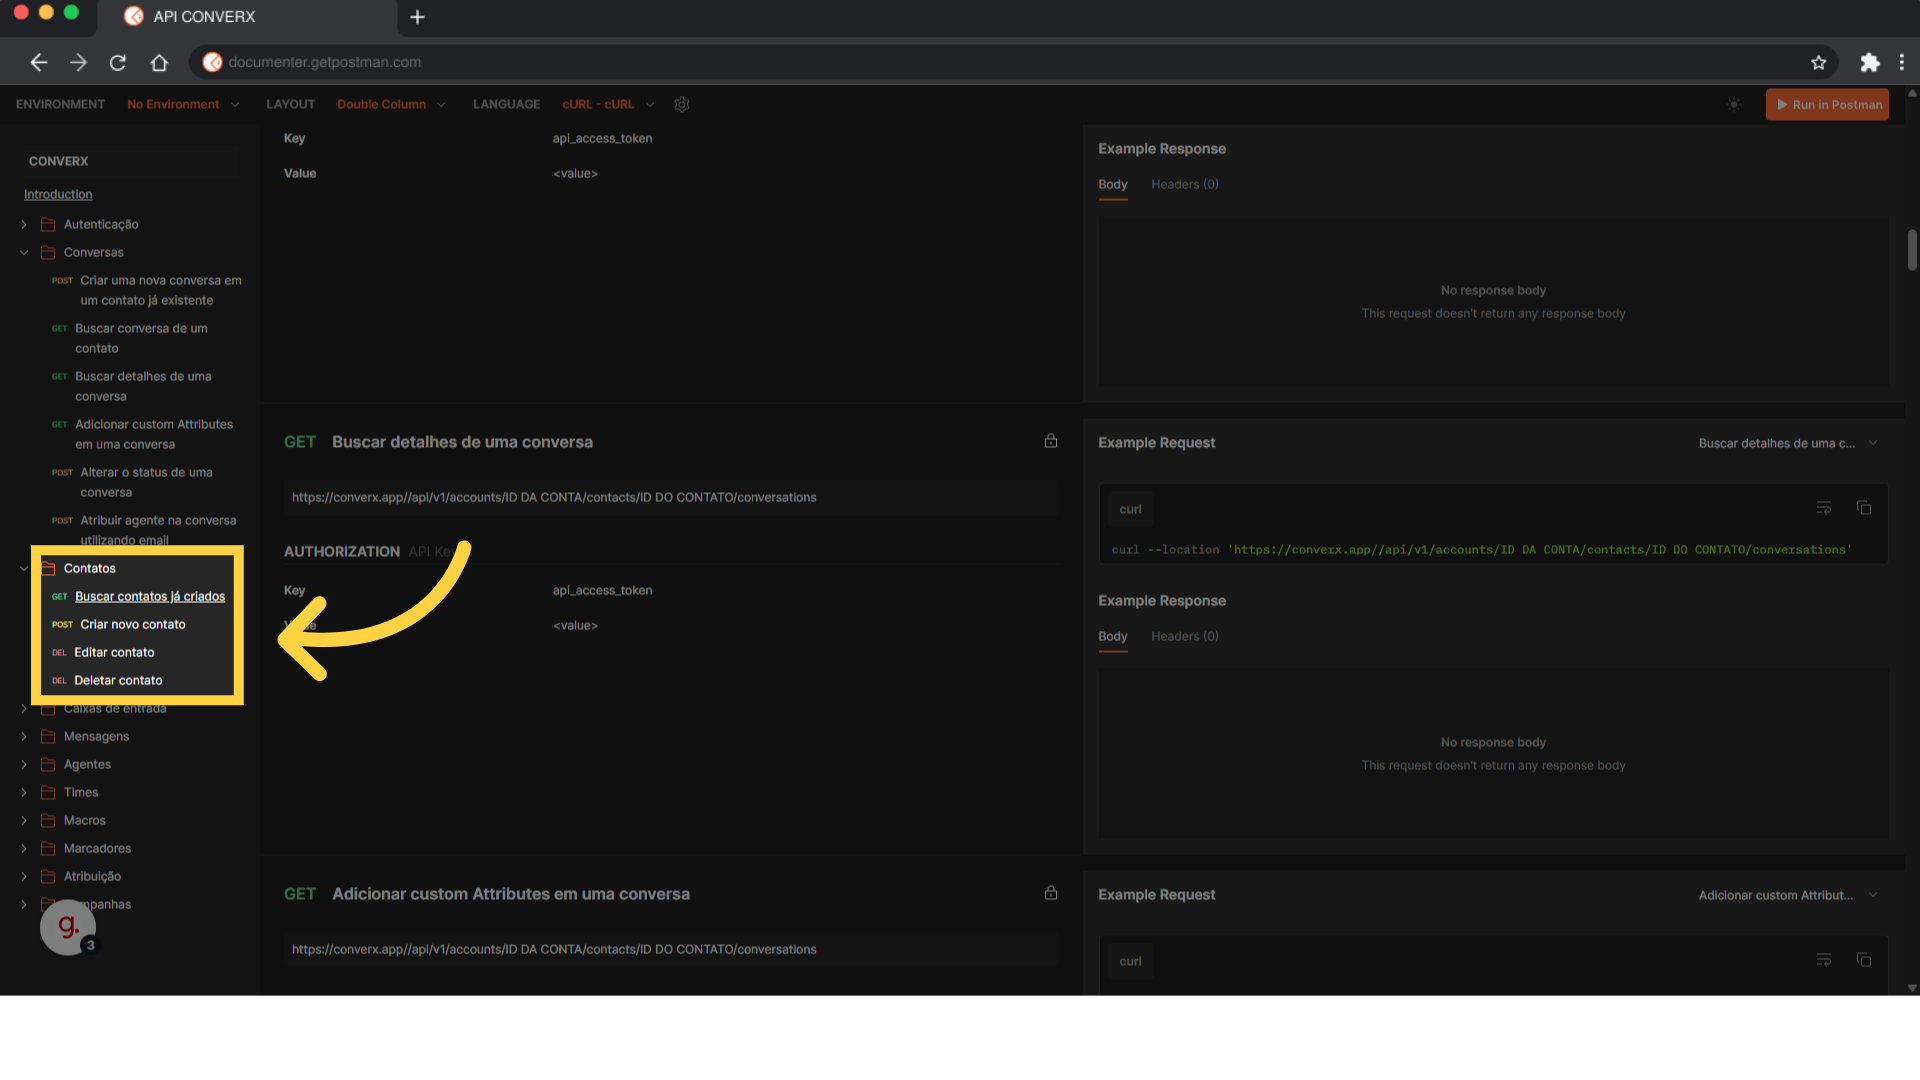This screenshot has height=1080, width=1920.
Task: Open browser home page
Action: click(159, 62)
